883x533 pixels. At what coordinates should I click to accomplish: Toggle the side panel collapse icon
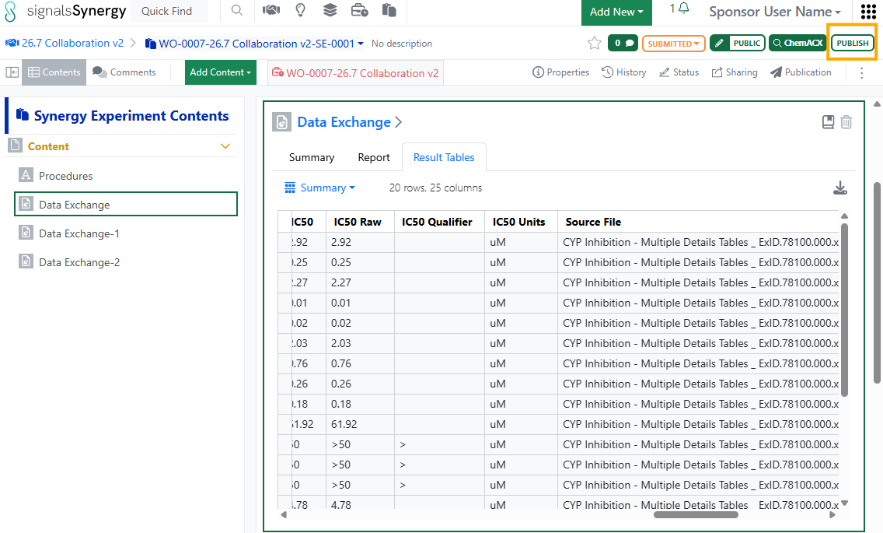(12, 73)
